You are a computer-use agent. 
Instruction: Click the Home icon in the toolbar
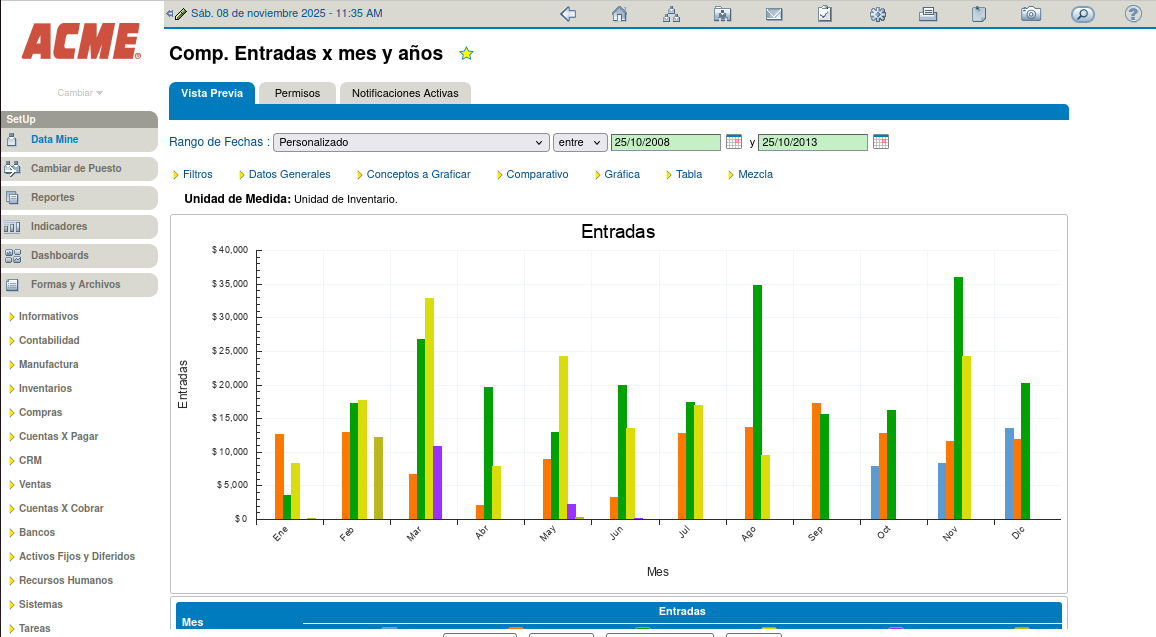pyautogui.click(x=619, y=13)
